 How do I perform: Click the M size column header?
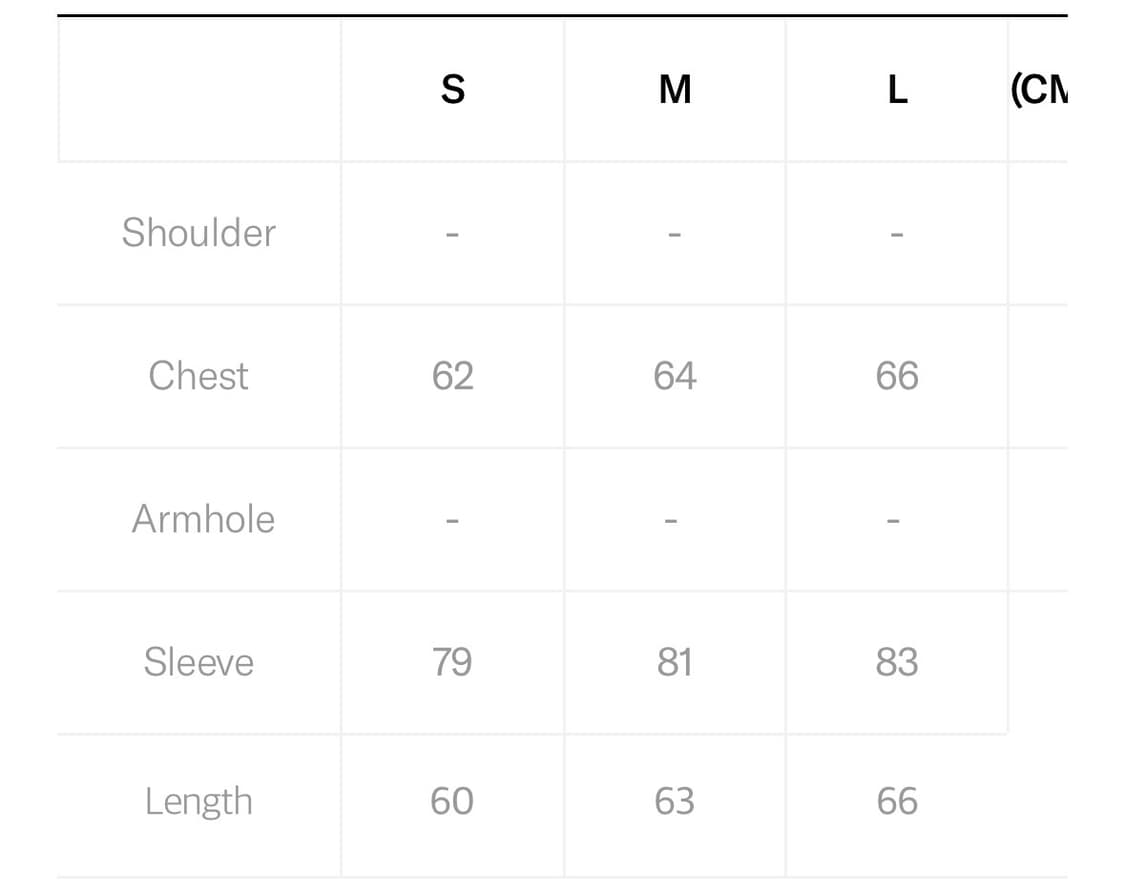tap(675, 90)
